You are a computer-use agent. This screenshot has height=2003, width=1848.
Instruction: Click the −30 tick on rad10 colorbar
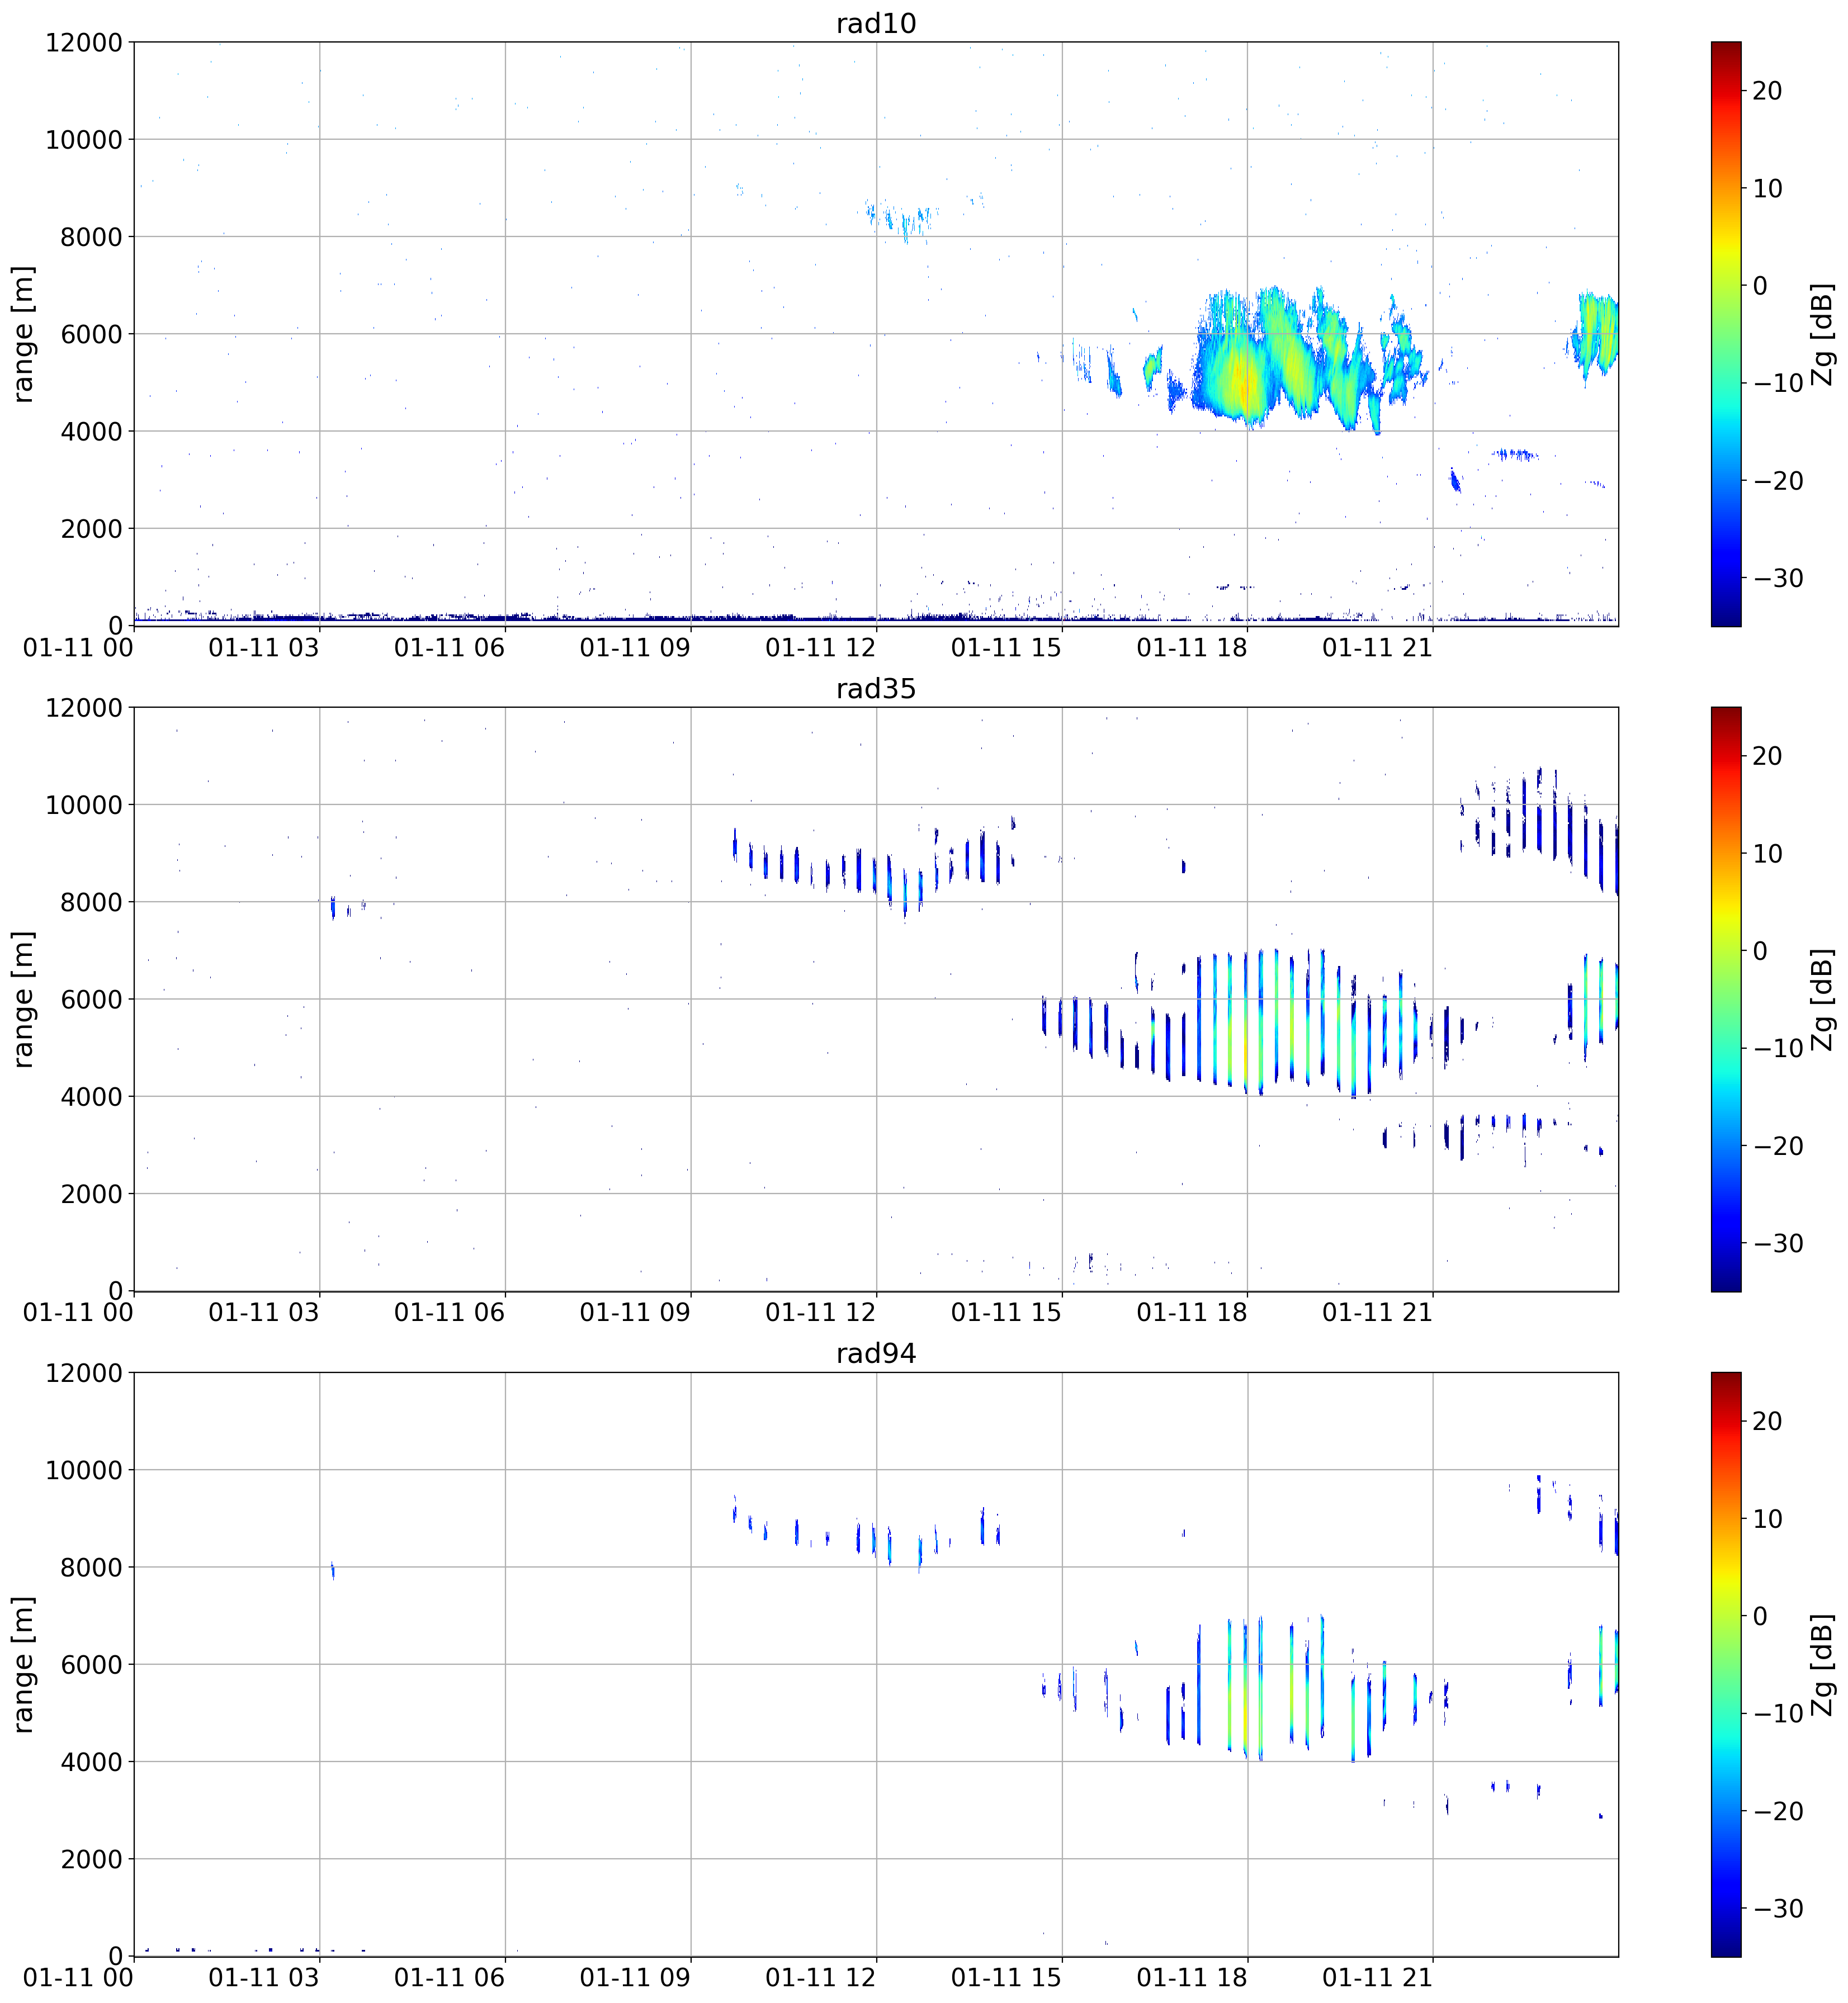[1778, 578]
